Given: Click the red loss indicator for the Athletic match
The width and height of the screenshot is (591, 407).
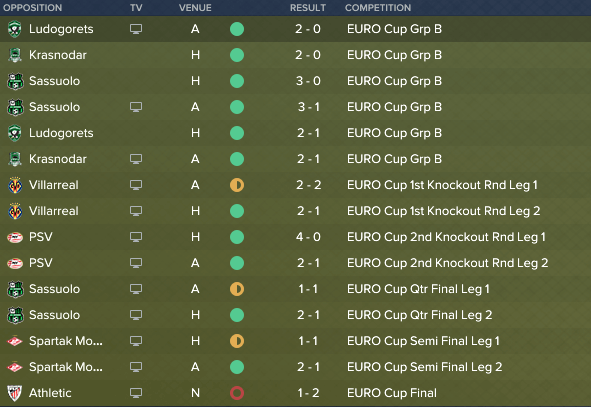Looking at the screenshot, I should (x=237, y=393).
